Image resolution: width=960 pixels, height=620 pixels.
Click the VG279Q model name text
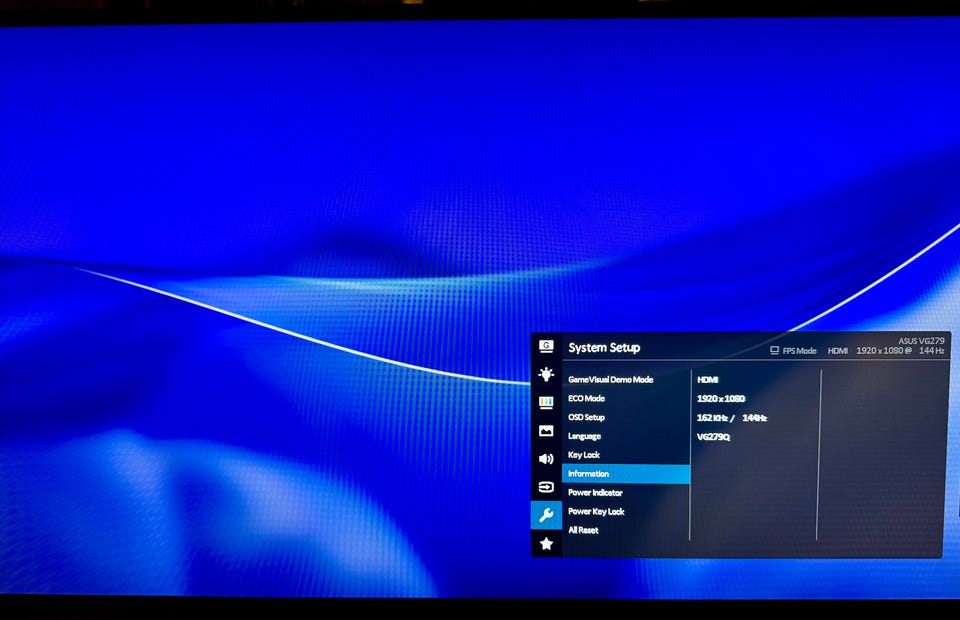tap(714, 437)
